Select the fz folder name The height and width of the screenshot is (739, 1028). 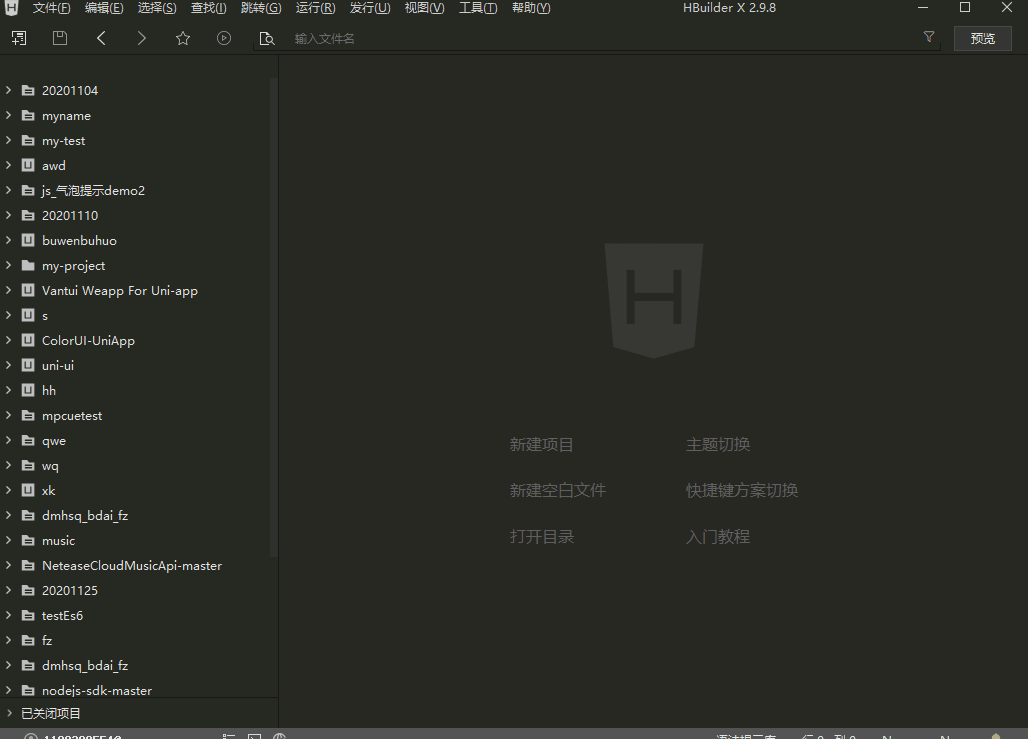coord(47,640)
